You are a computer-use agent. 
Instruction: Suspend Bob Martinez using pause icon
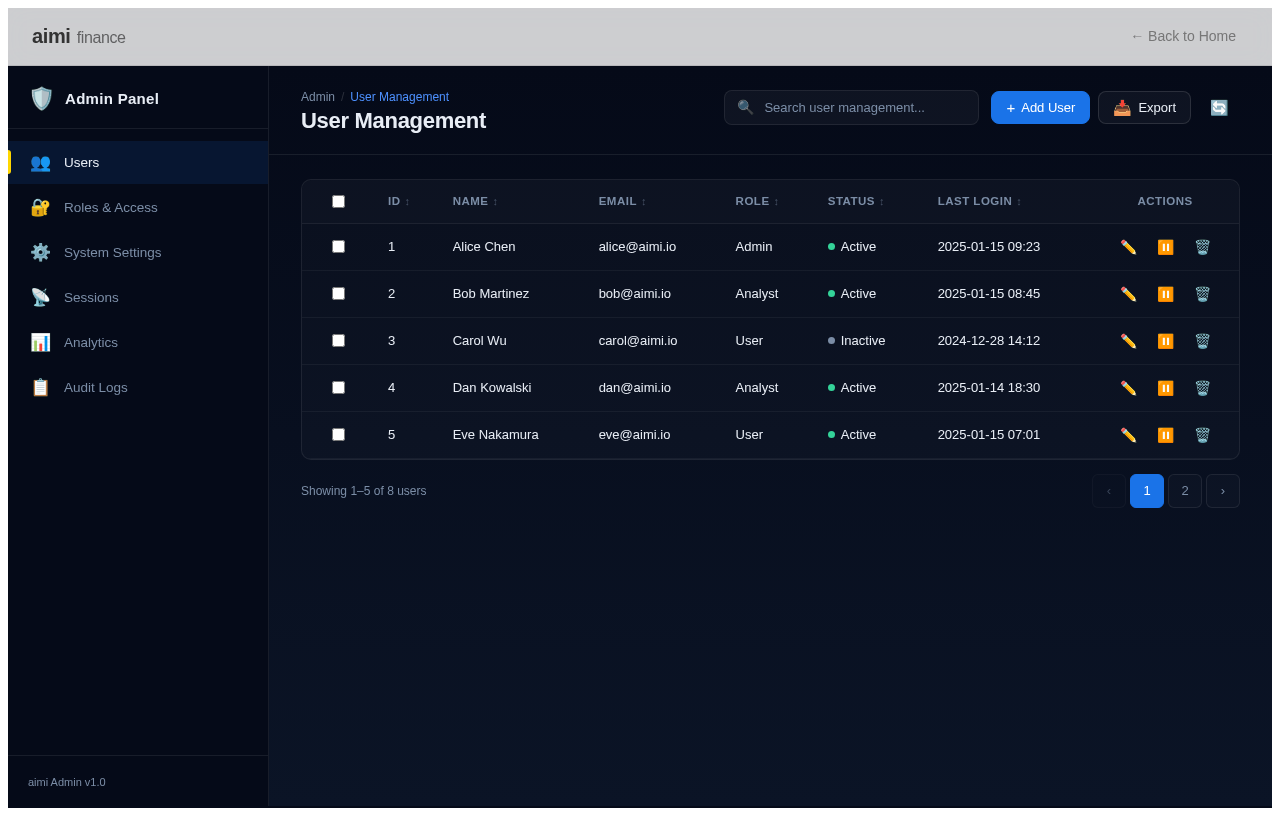tap(1165, 294)
